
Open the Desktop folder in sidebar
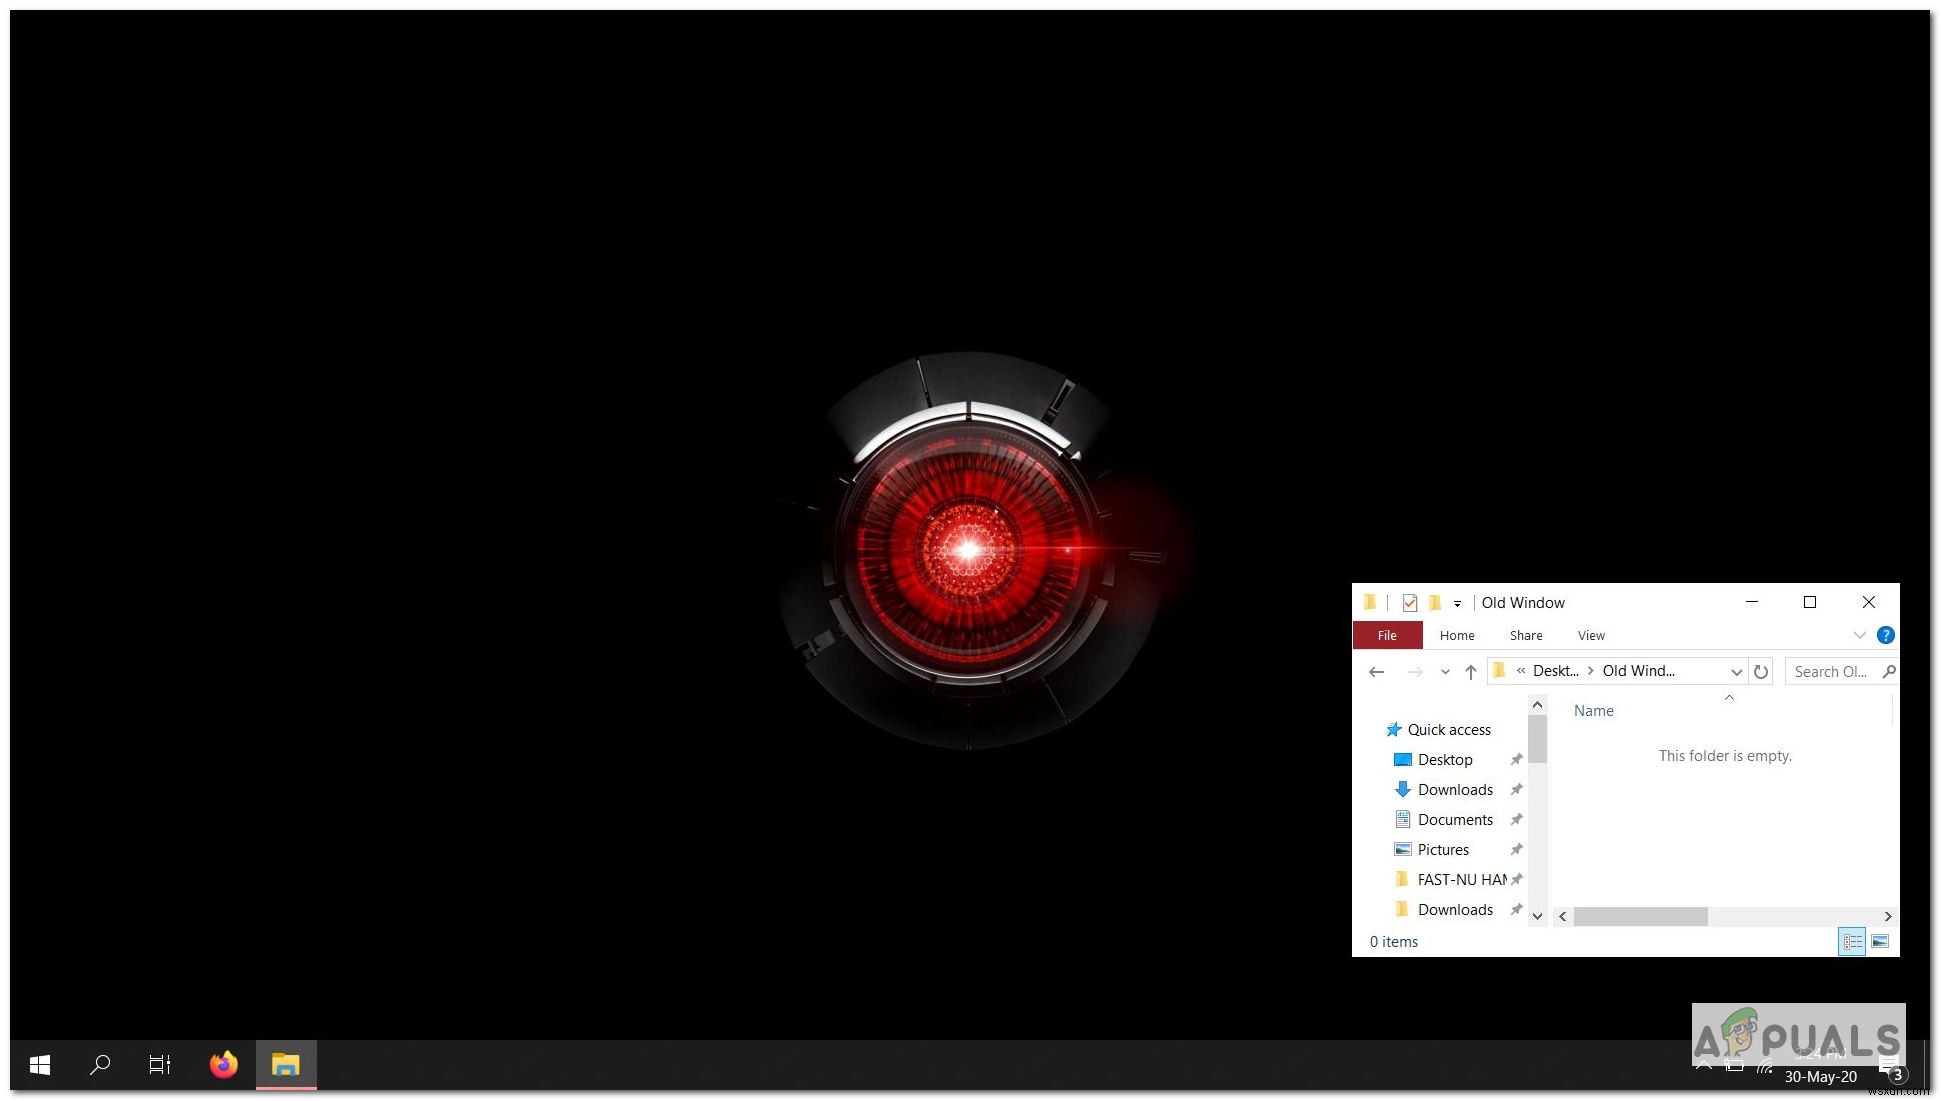(1446, 758)
